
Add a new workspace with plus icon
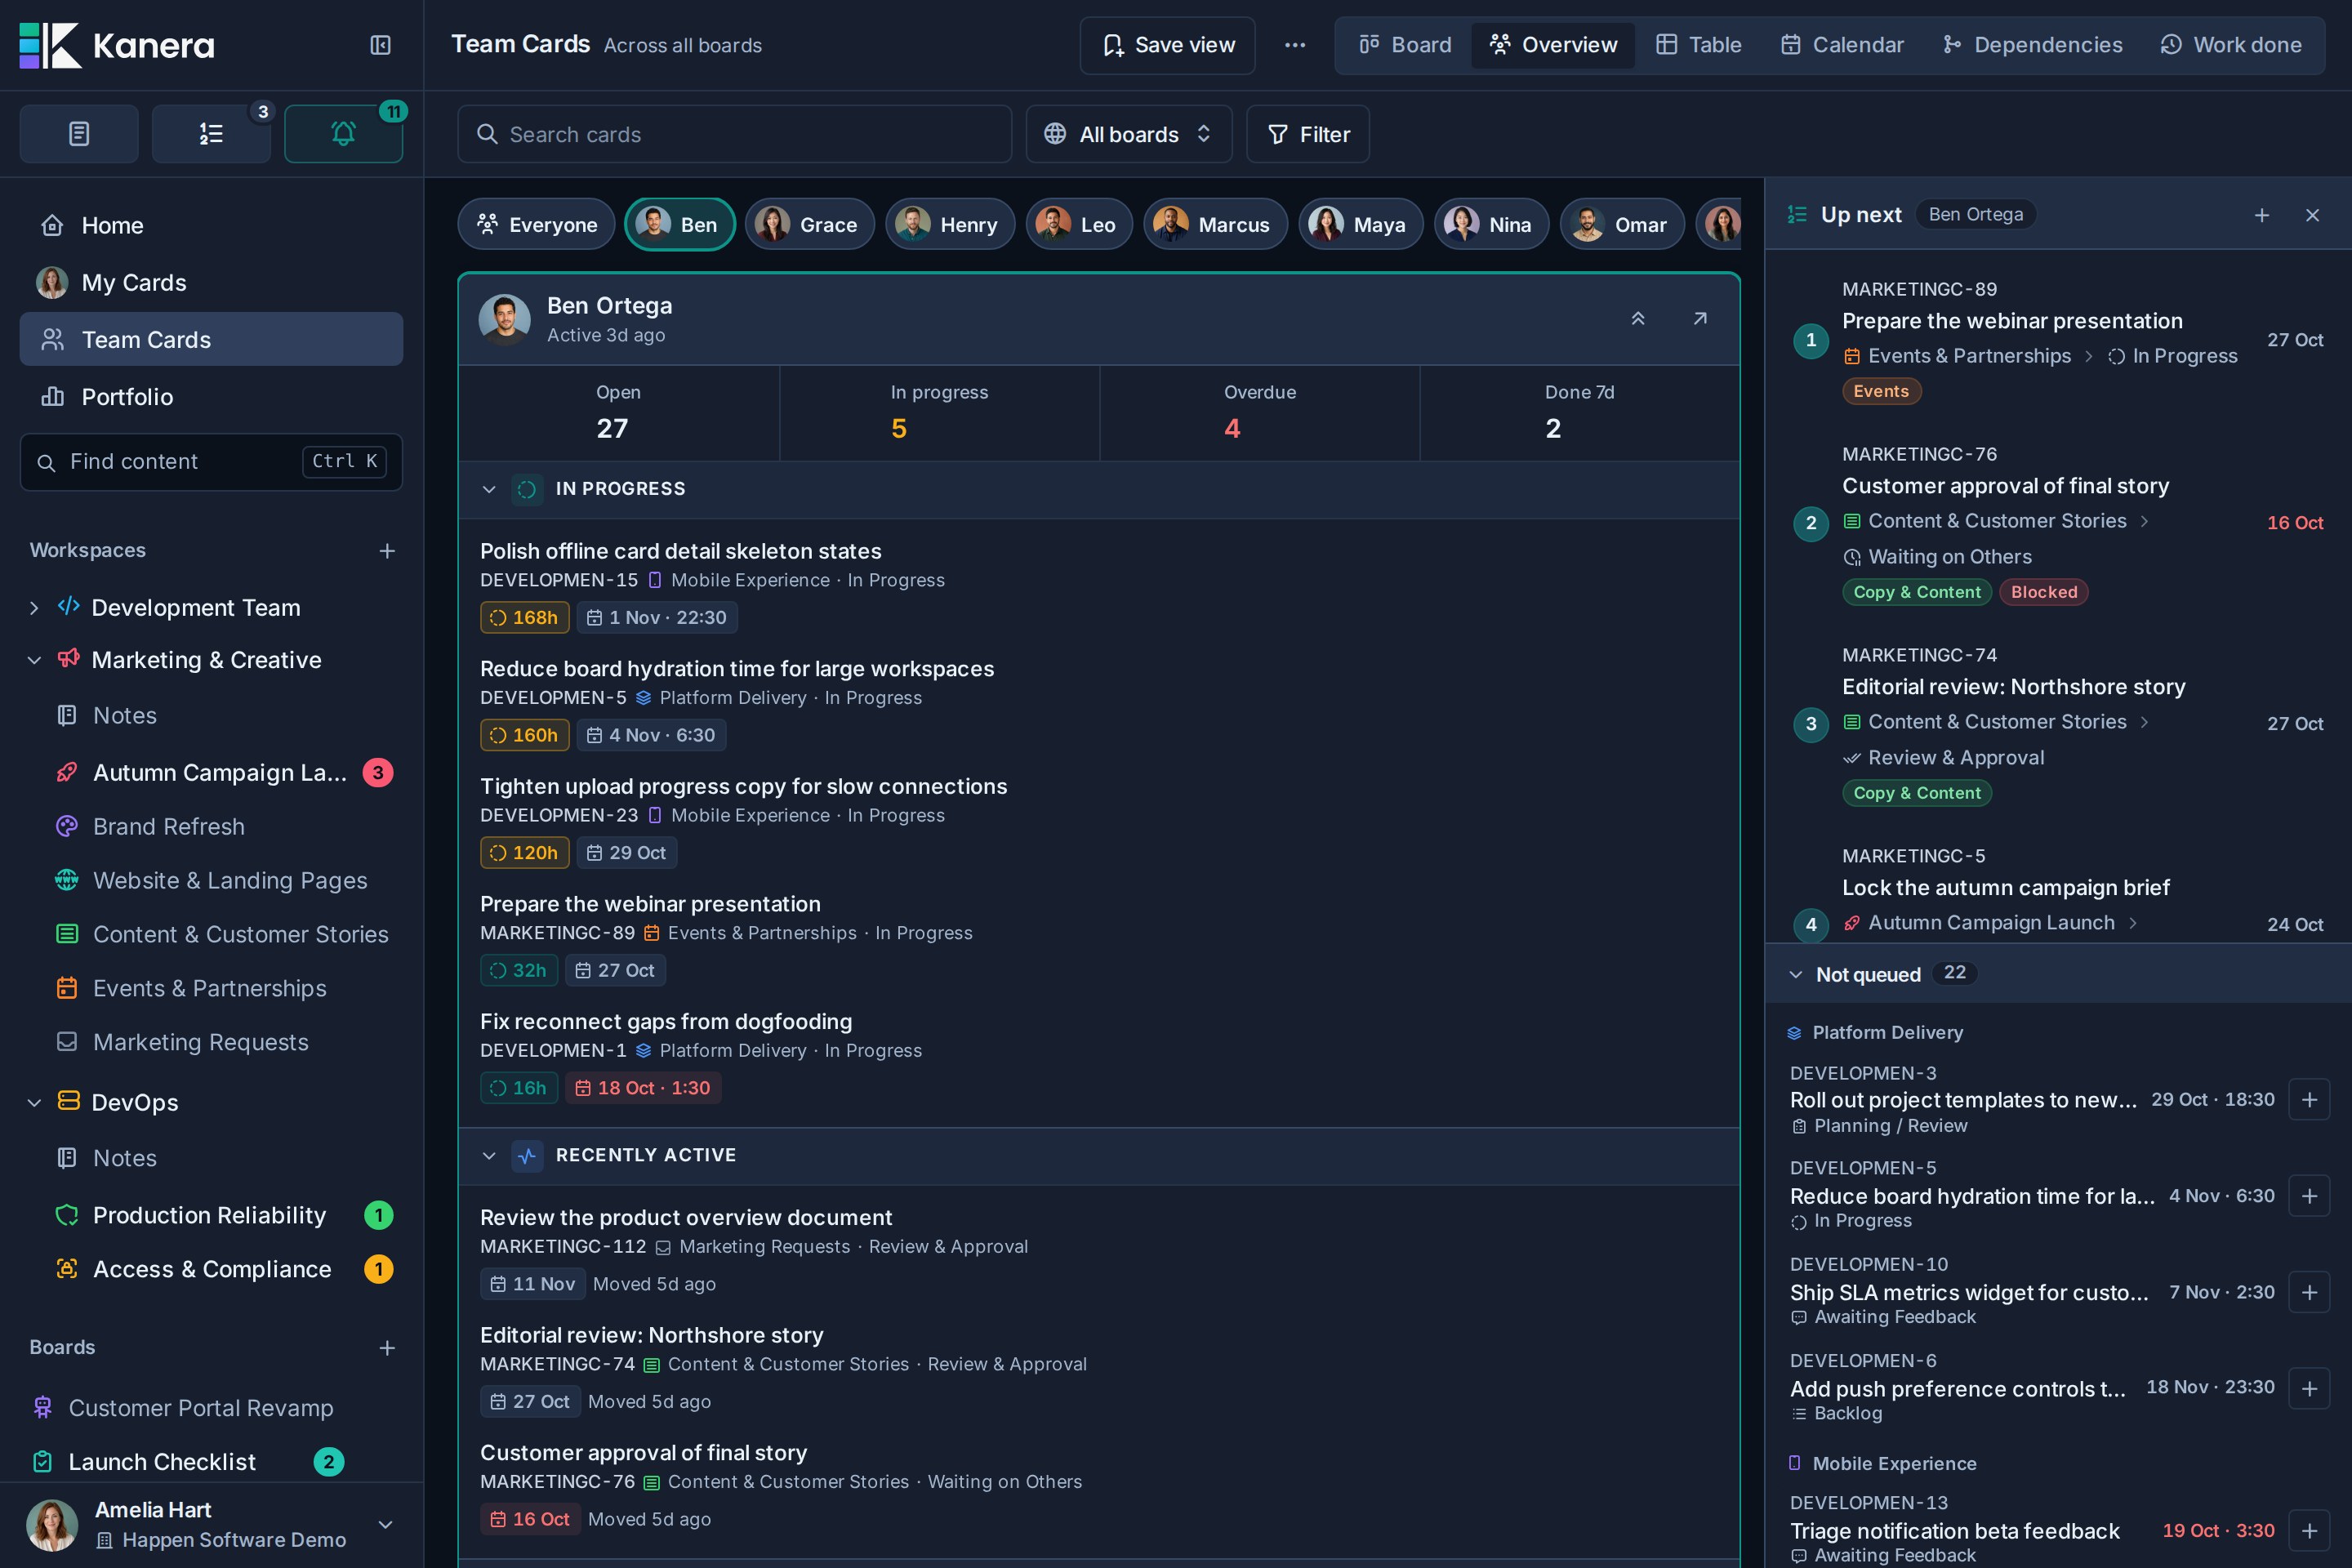[387, 551]
